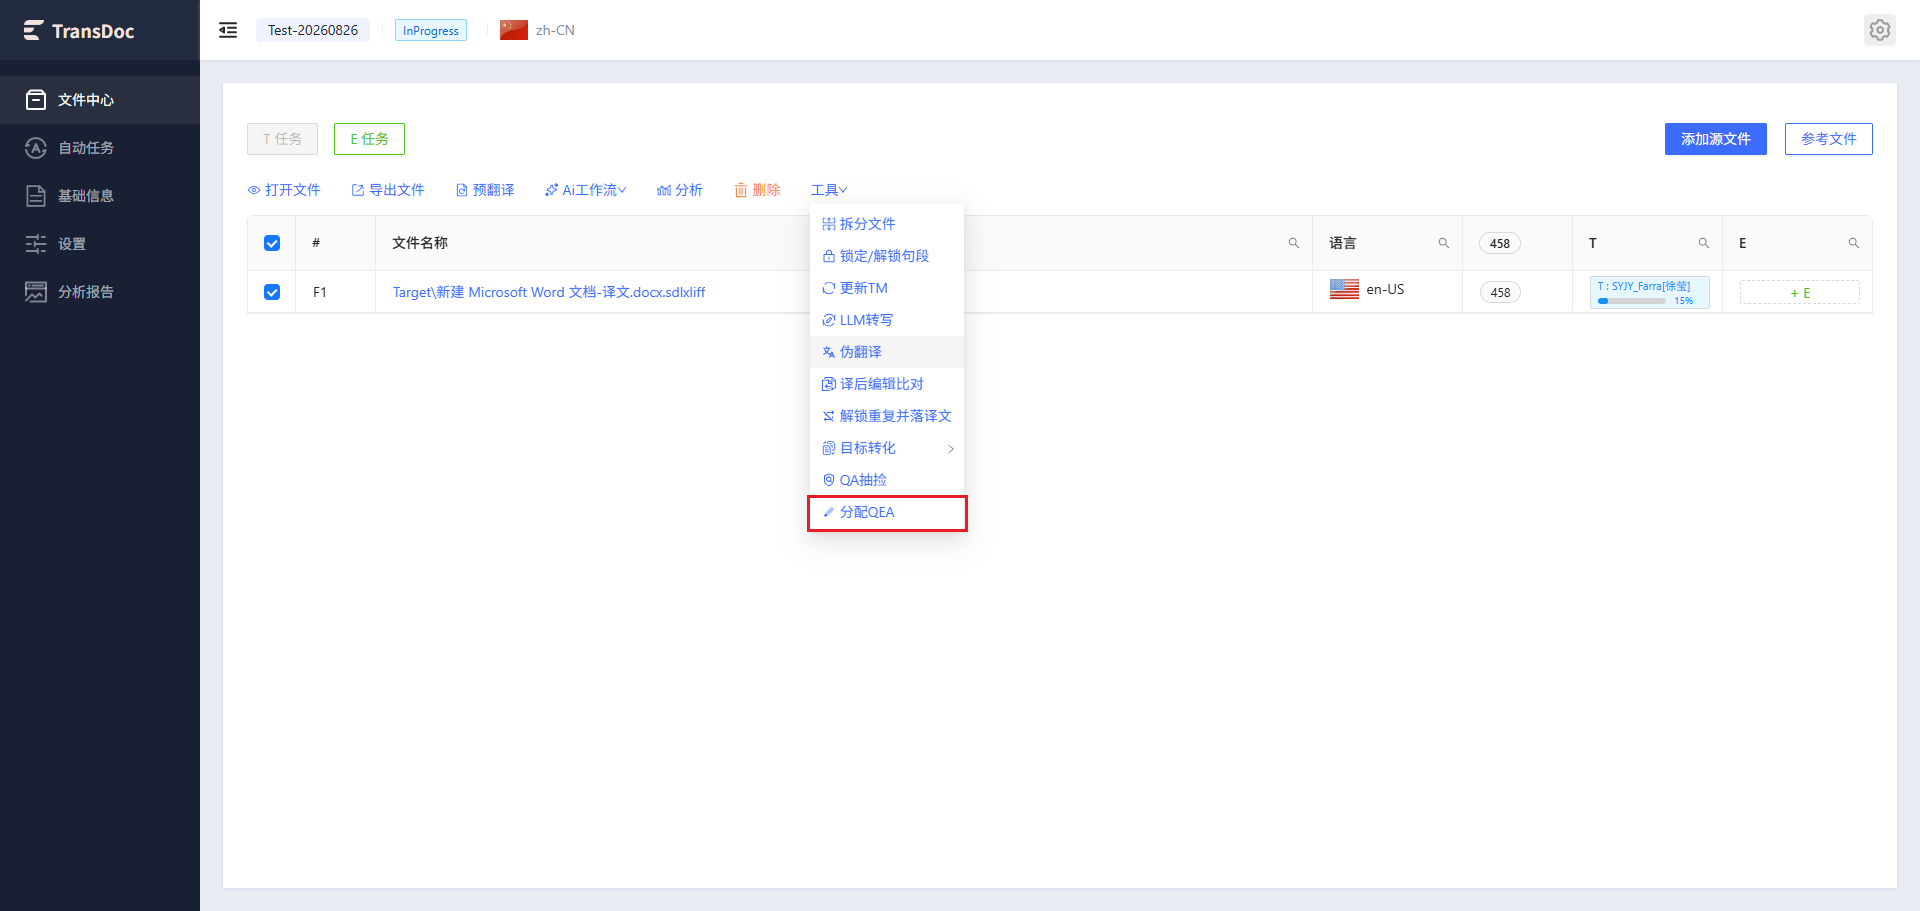Choose QA抽检 menu item
This screenshot has height=911, width=1920.
tap(887, 480)
